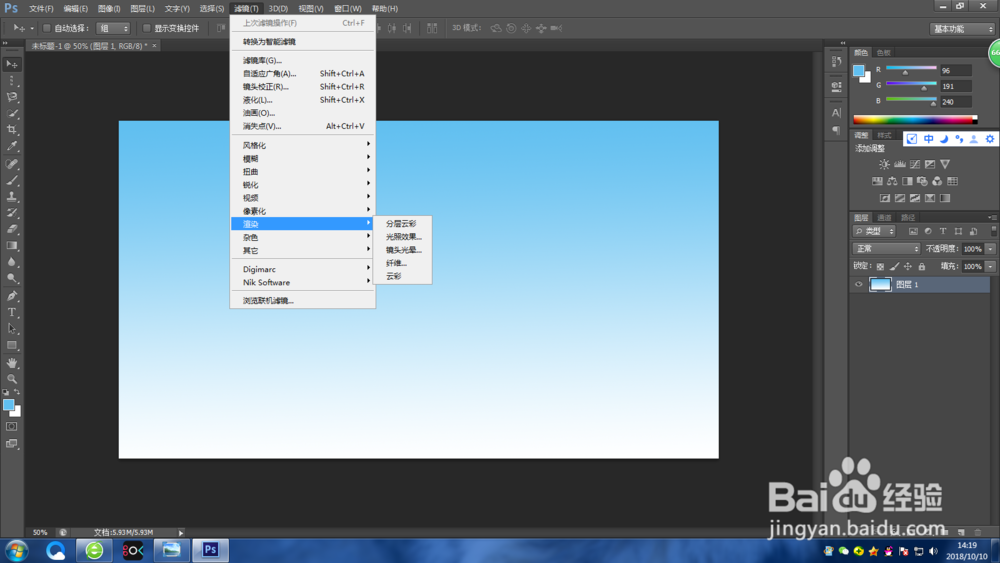
Task: Open the collapsed Paragraph panel icon
Action: 836,130
